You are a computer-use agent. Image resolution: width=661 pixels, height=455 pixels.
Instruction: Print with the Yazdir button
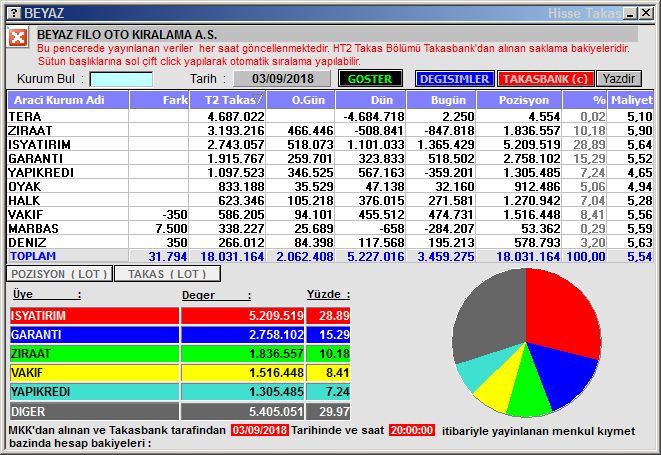pos(618,79)
